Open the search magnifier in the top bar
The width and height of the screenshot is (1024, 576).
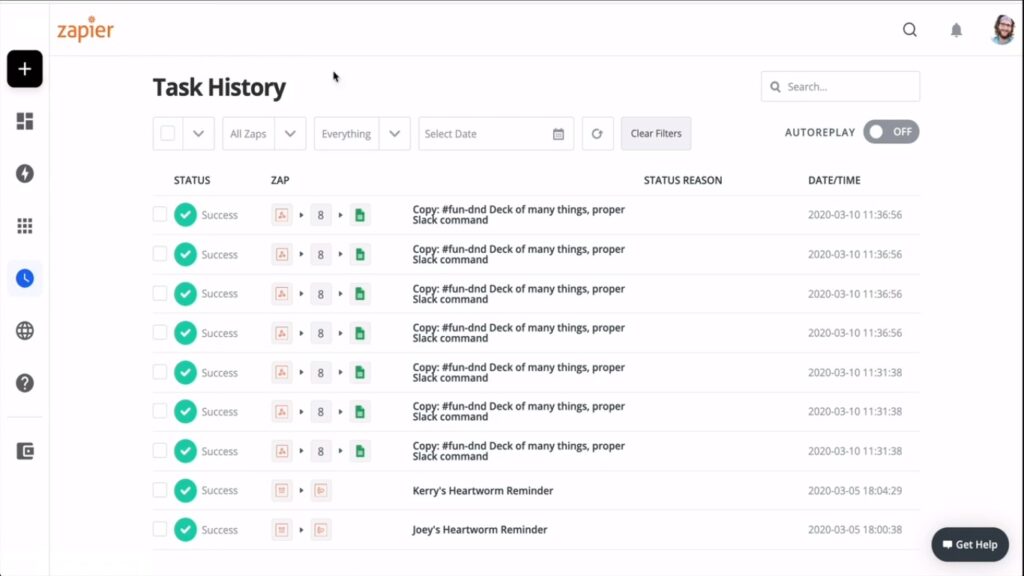pos(909,30)
